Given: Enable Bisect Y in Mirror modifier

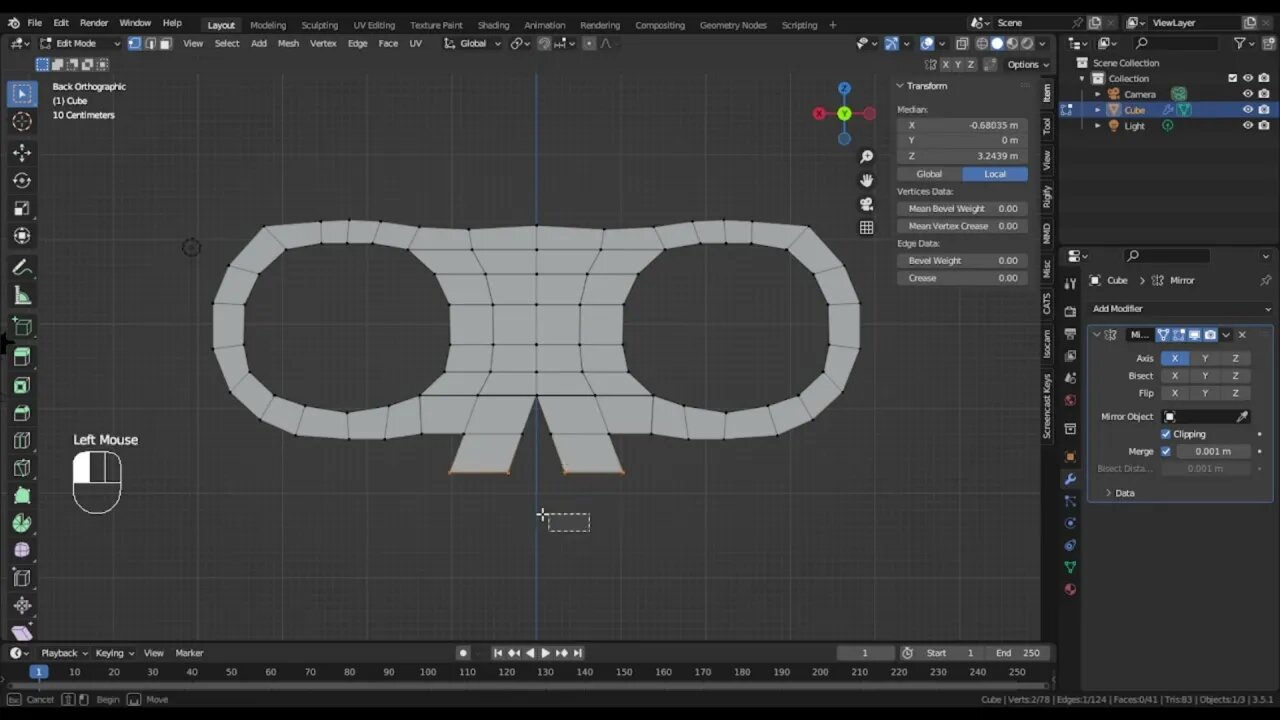Looking at the screenshot, I should click(x=1204, y=376).
